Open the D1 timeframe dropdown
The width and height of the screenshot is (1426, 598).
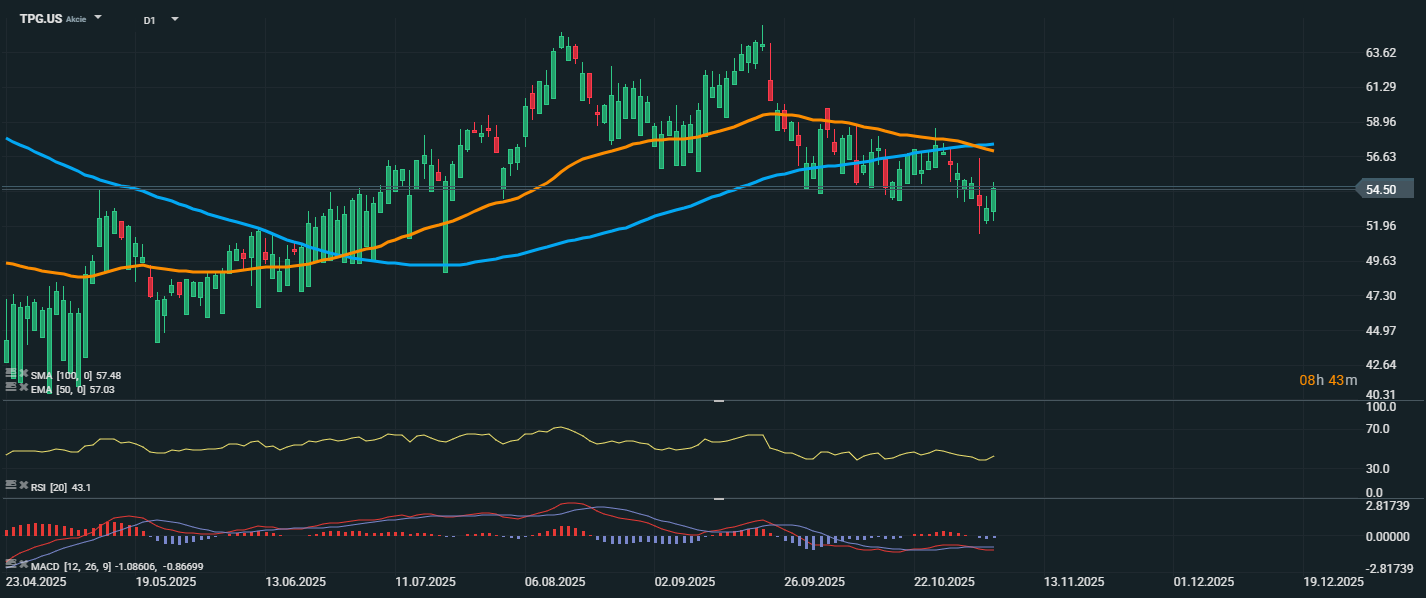[x=175, y=19]
